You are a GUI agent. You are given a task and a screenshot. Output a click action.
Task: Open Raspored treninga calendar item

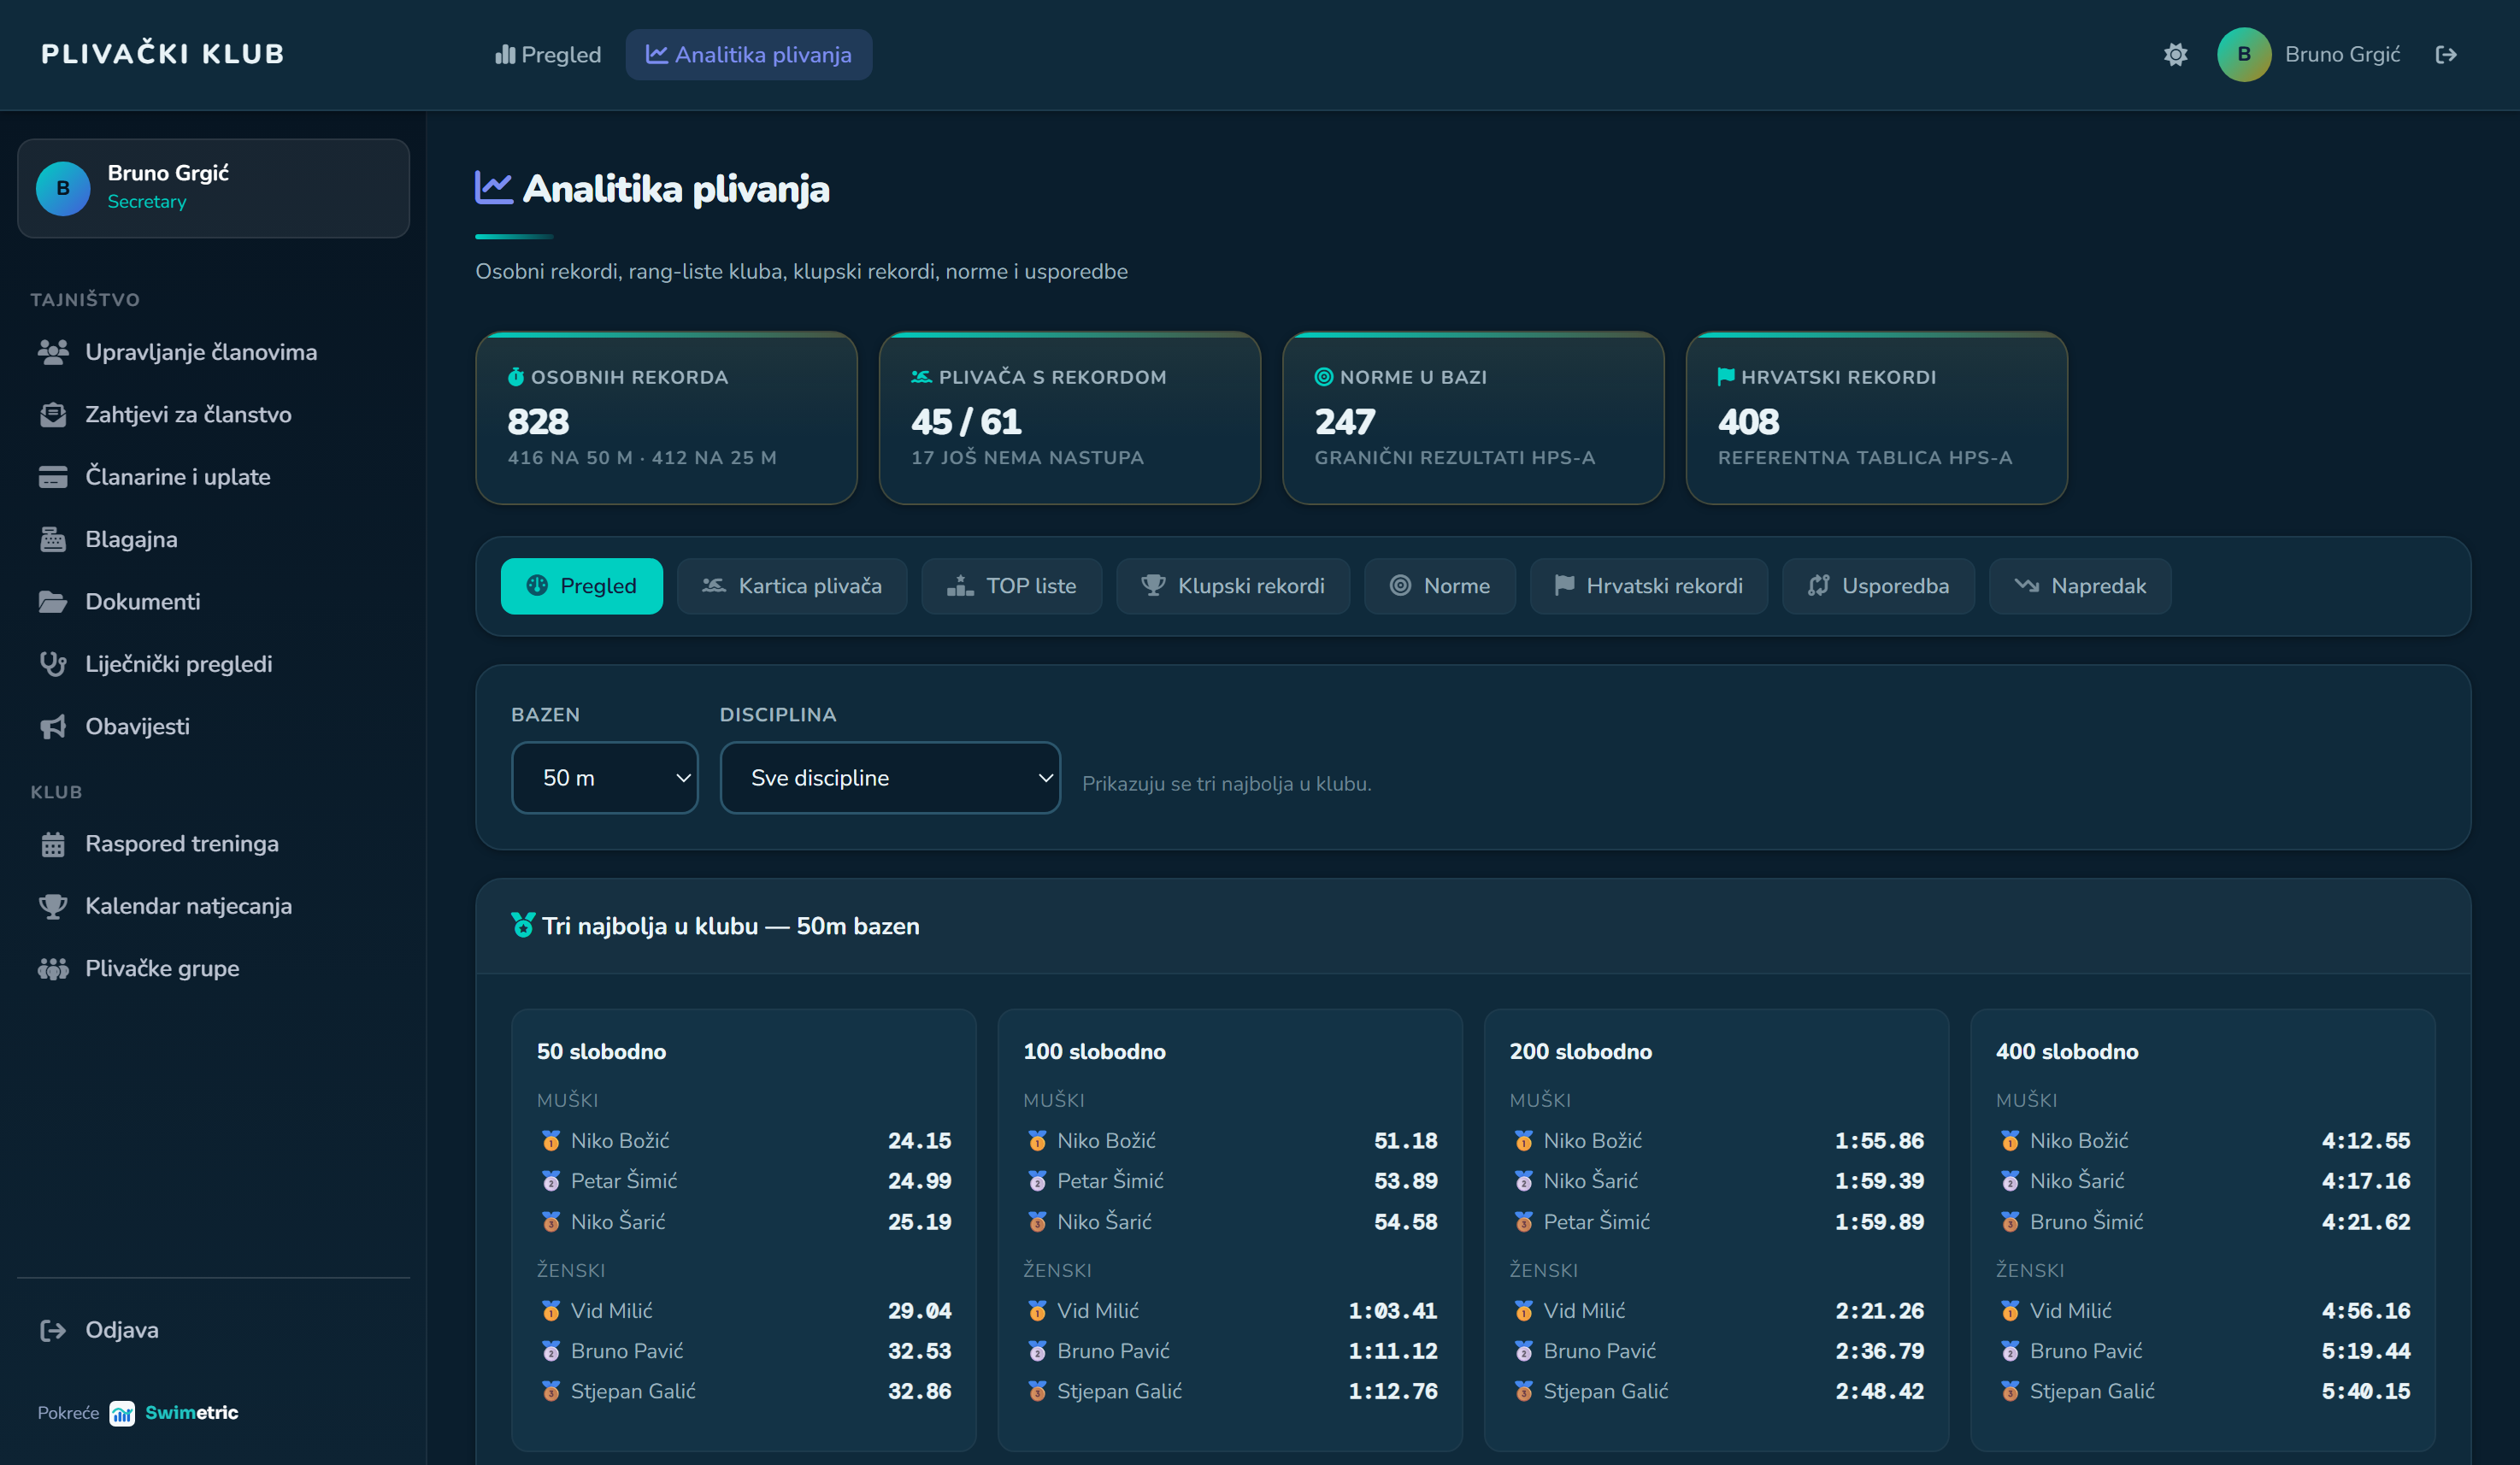click(x=214, y=844)
